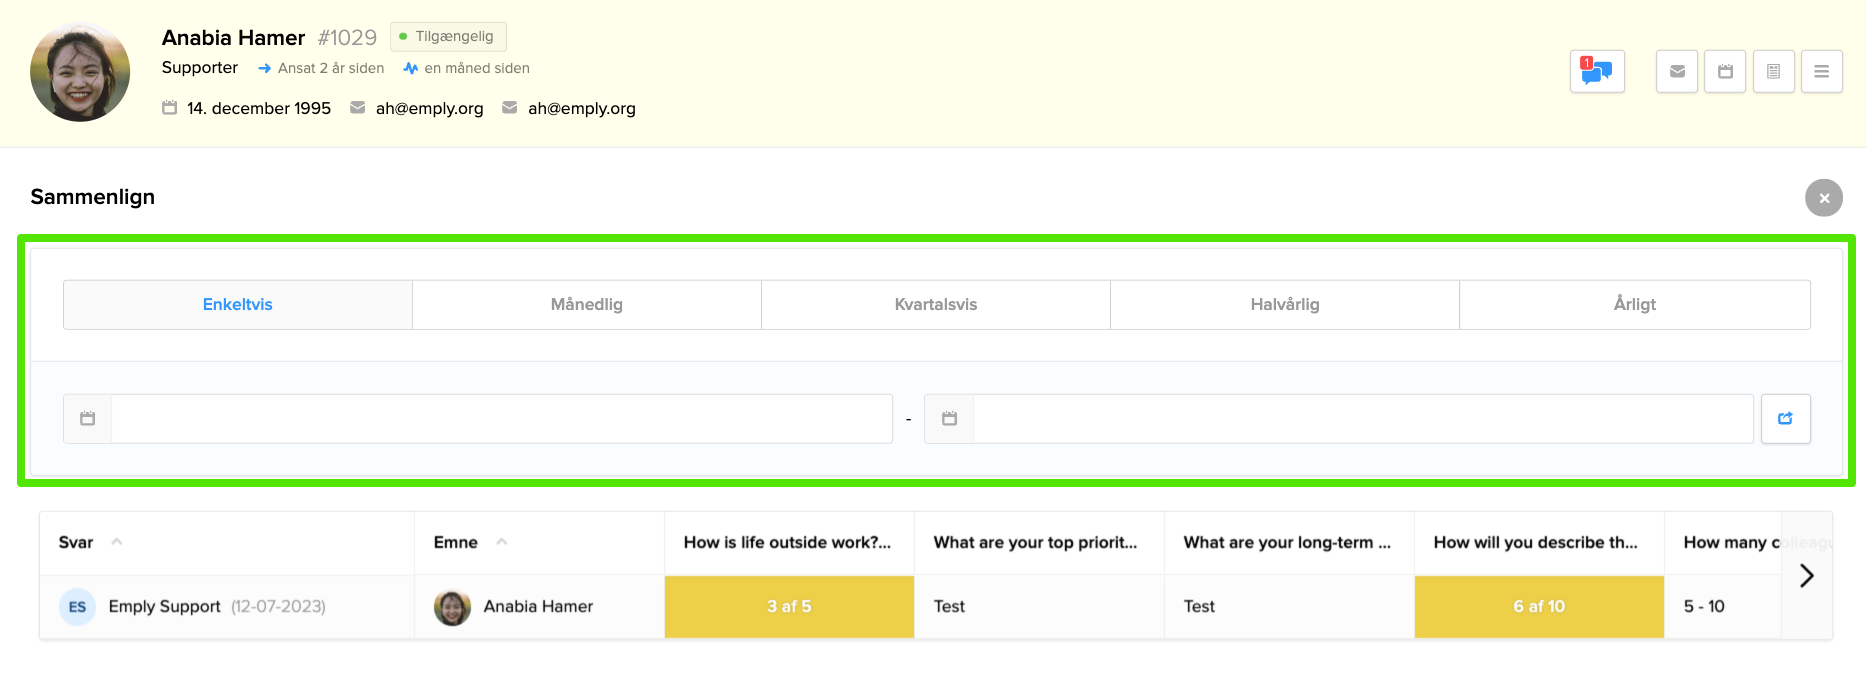The width and height of the screenshot is (1866, 686).
Task: Click the yellow 3 af 5 score cell
Action: (789, 607)
